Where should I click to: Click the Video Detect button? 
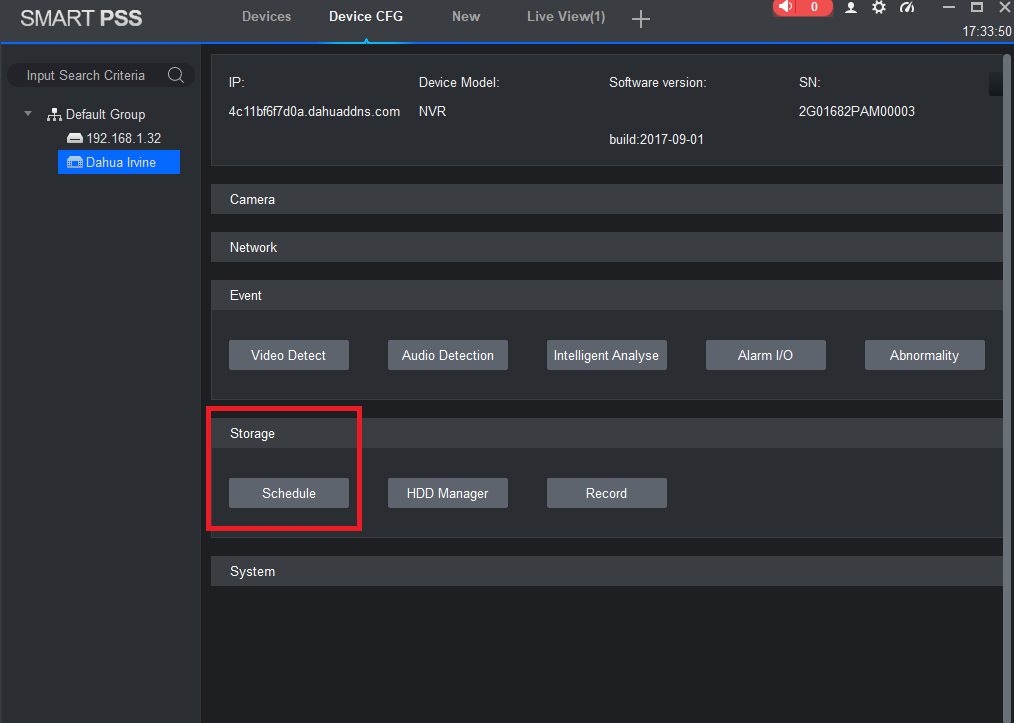tap(289, 355)
